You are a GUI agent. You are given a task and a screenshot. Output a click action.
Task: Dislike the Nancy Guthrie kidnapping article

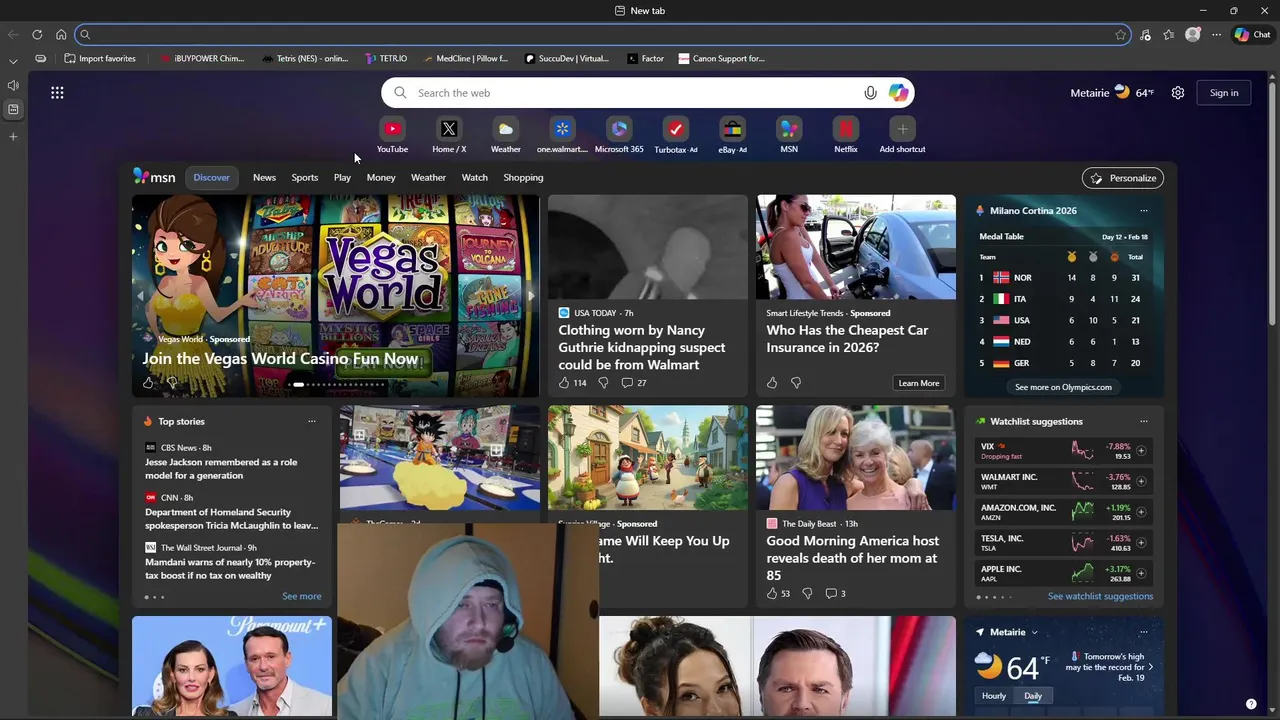603,383
